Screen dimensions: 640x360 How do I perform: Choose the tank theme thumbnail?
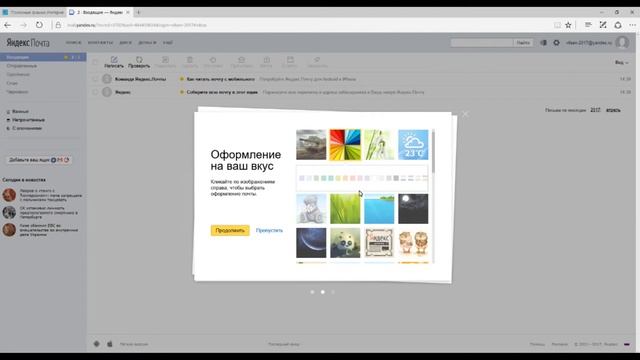click(x=311, y=144)
